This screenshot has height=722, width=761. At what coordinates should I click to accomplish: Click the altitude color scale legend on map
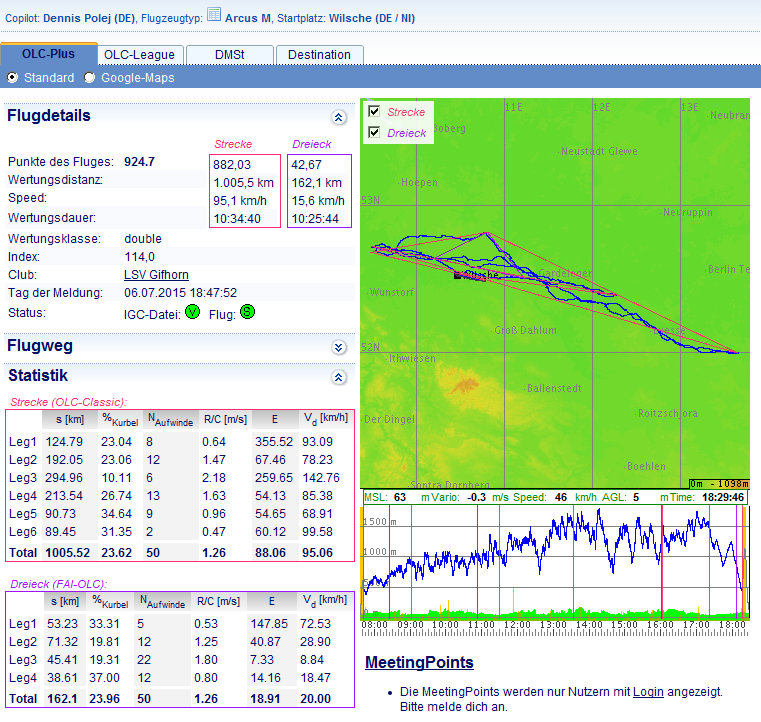tap(718, 483)
